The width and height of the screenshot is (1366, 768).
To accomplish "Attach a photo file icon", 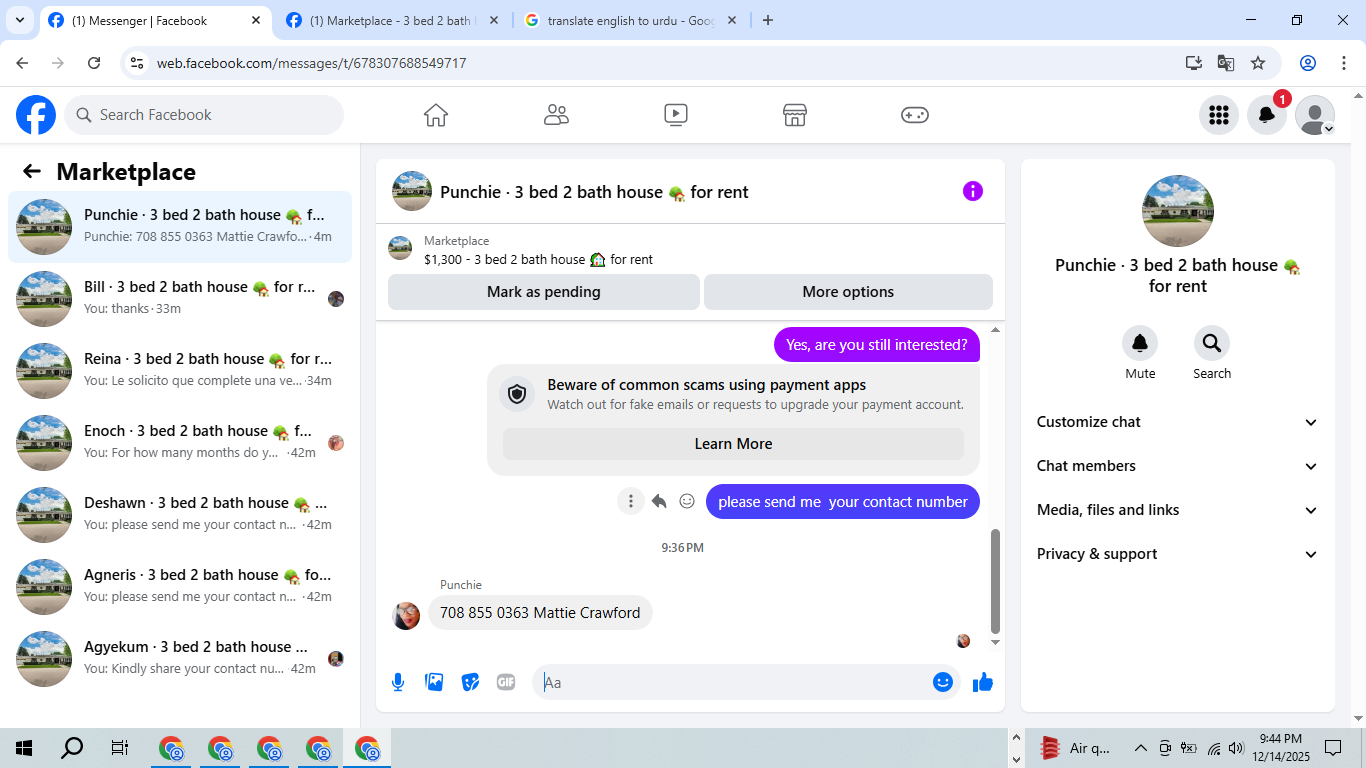I will (x=434, y=682).
